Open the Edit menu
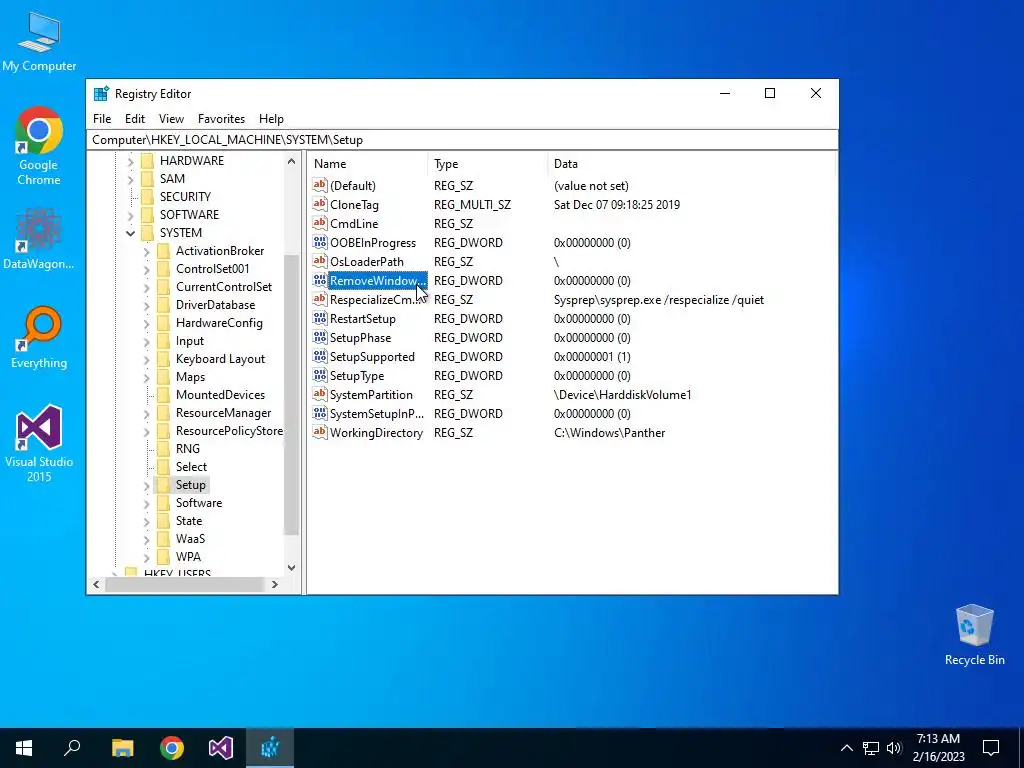The width and height of the screenshot is (1024, 768). (135, 119)
